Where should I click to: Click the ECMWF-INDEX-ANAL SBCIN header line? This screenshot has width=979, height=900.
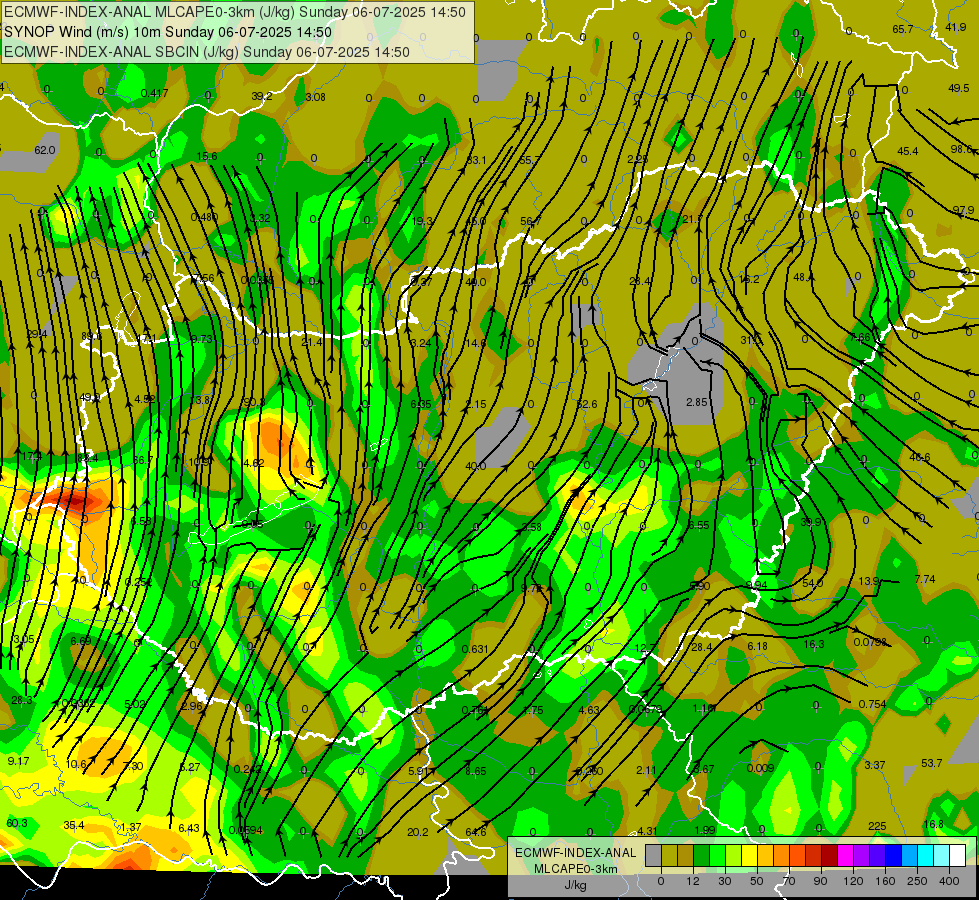[x=207, y=52]
